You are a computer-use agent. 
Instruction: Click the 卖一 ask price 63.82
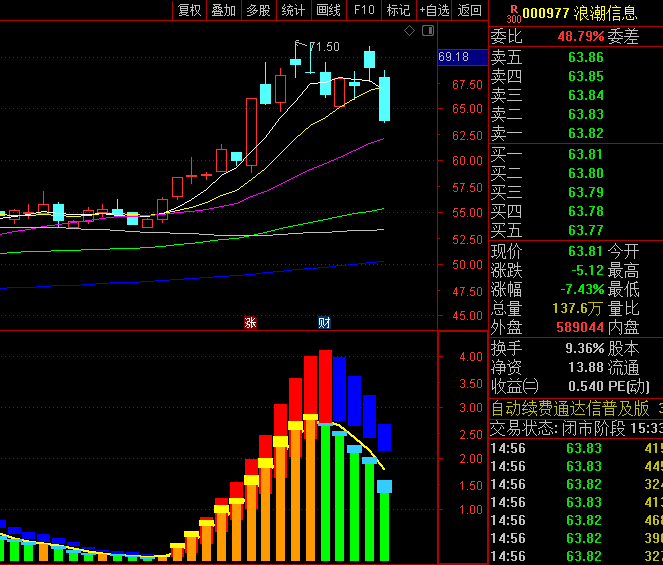[x=585, y=133]
